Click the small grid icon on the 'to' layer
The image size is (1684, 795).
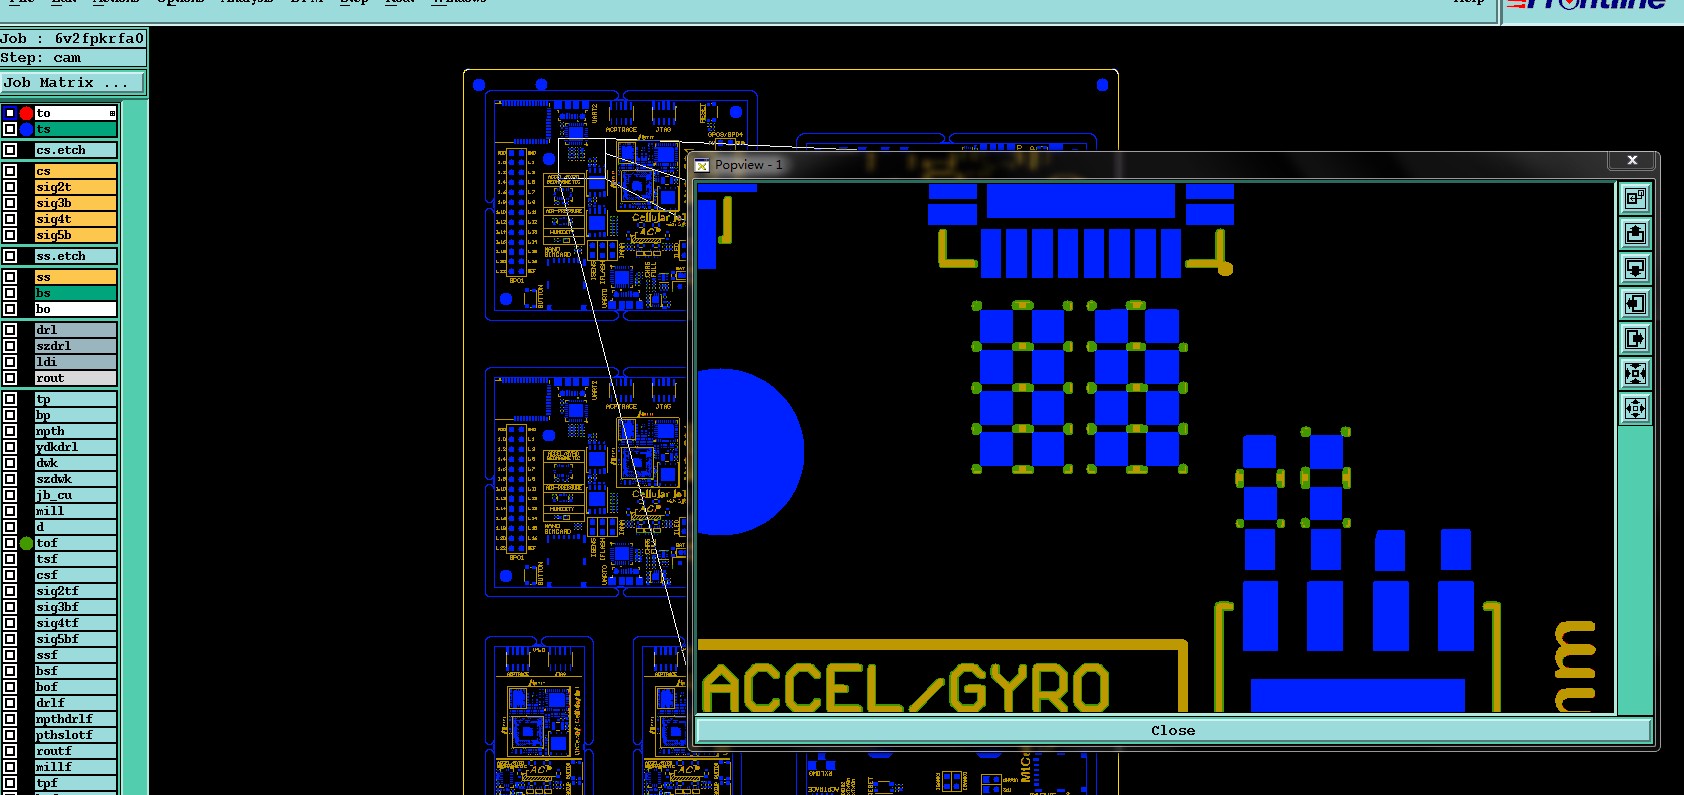point(112,113)
